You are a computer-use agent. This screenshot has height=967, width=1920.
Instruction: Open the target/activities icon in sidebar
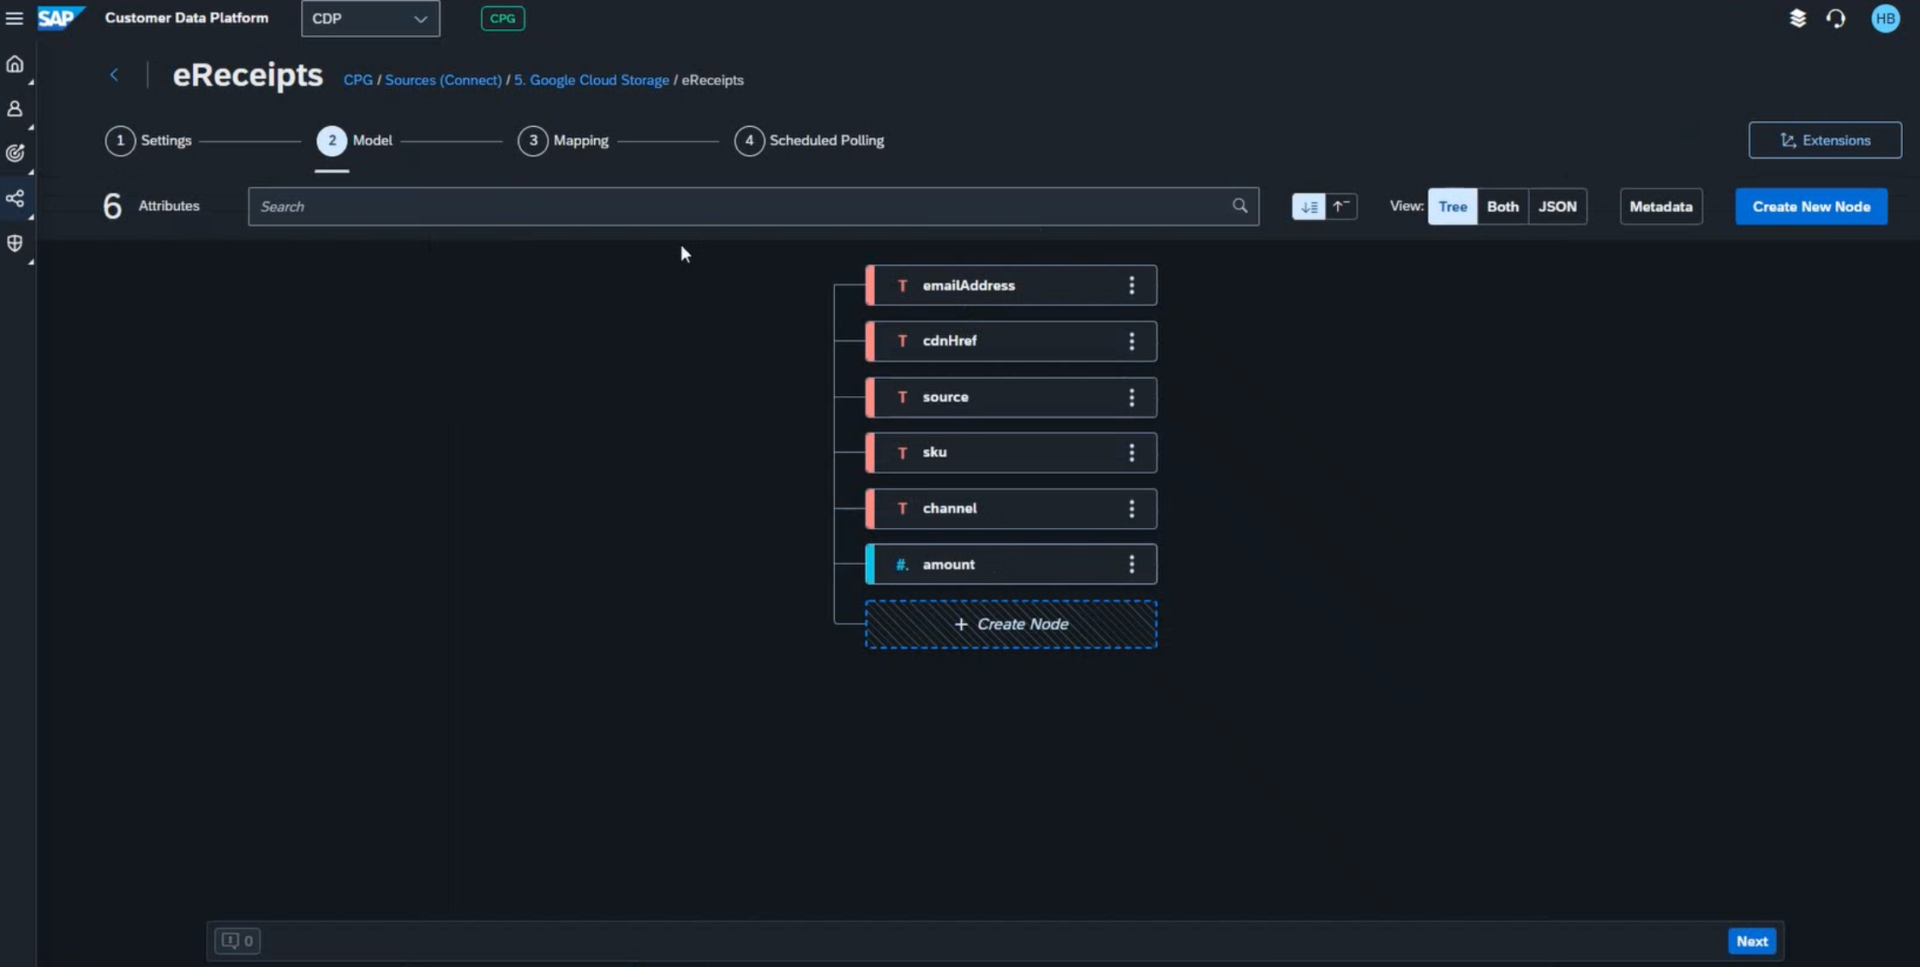[x=15, y=153]
